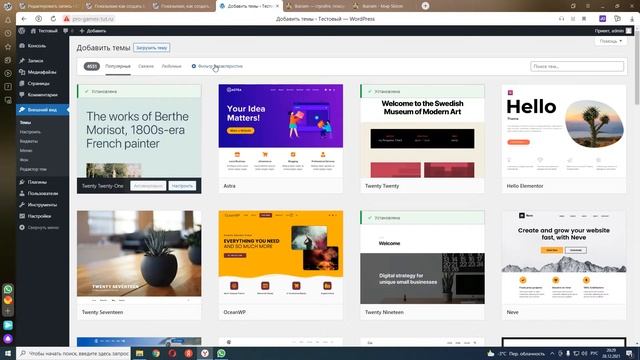Open Настройки in the sidebar

39,216
